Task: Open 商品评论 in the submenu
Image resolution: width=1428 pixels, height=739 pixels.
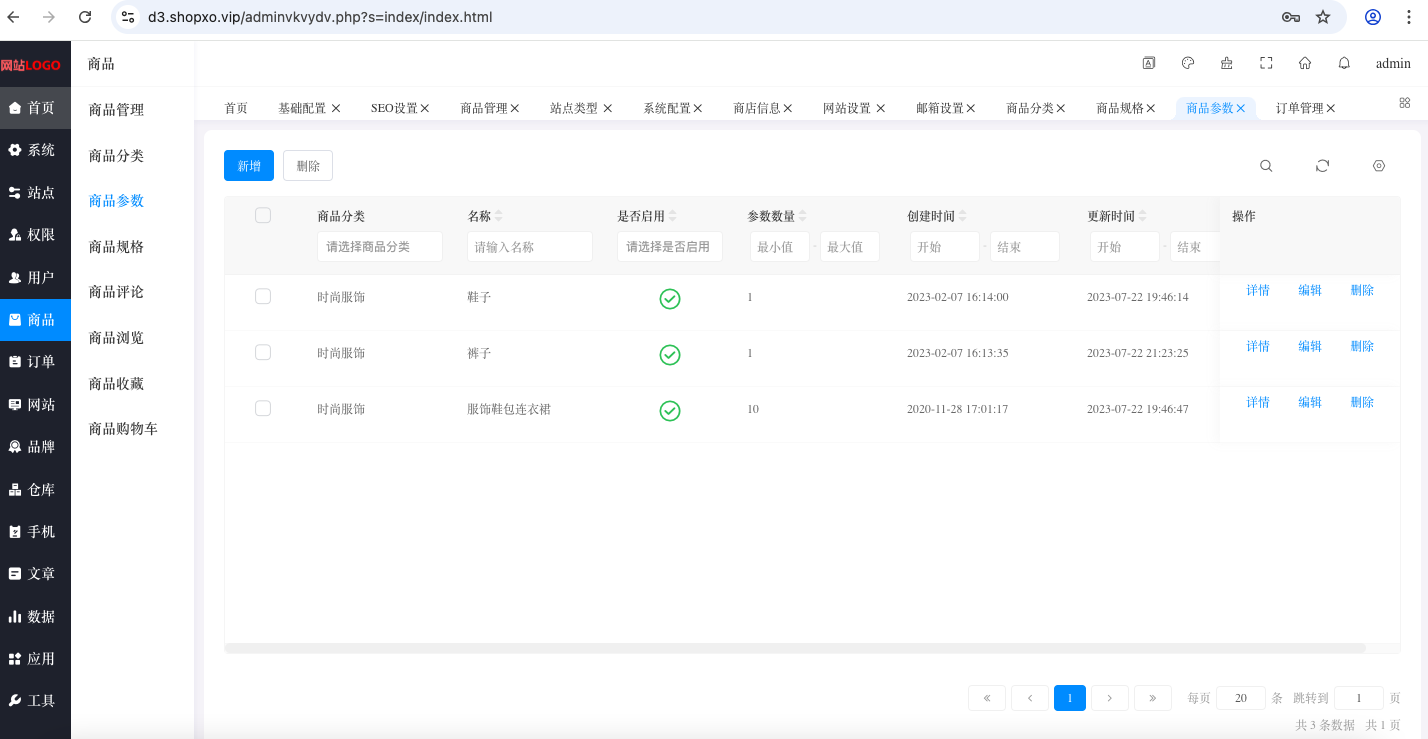Action: (116, 292)
